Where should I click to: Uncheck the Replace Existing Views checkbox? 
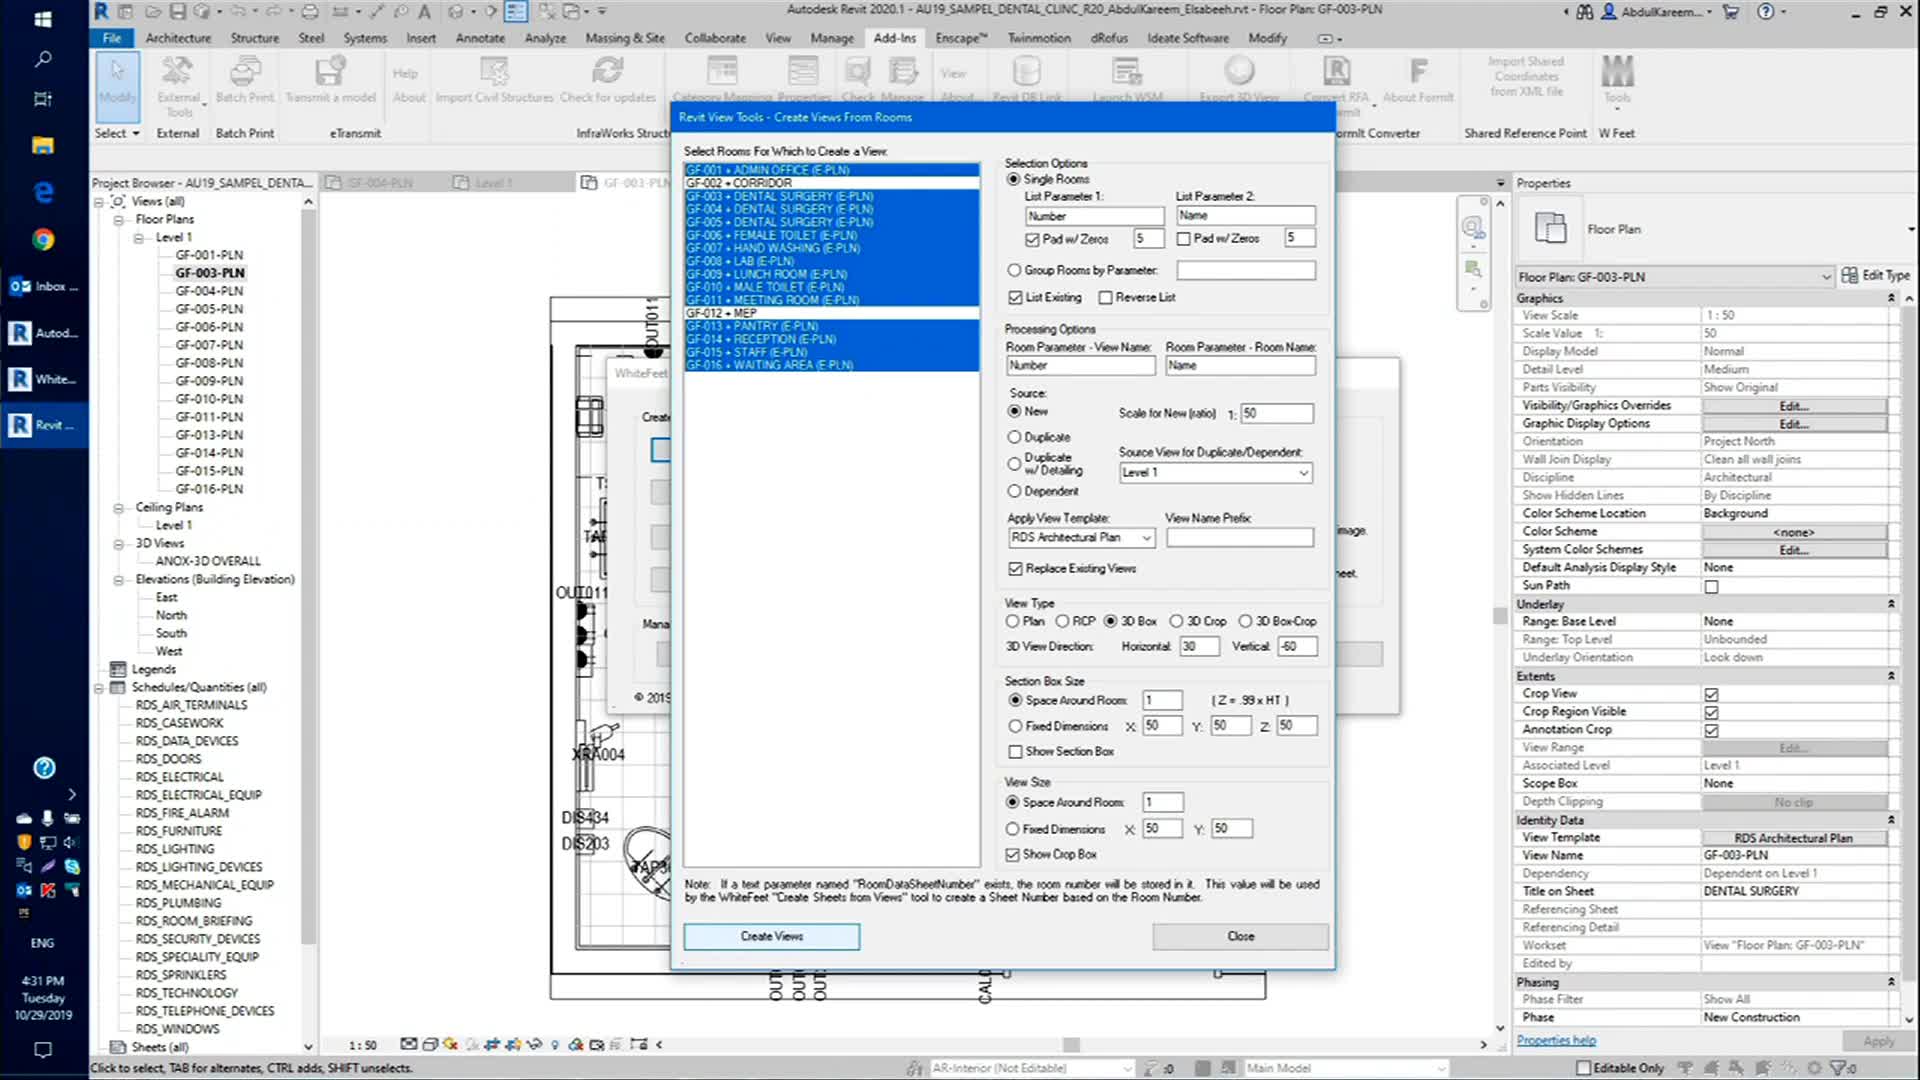point(1016,568)
